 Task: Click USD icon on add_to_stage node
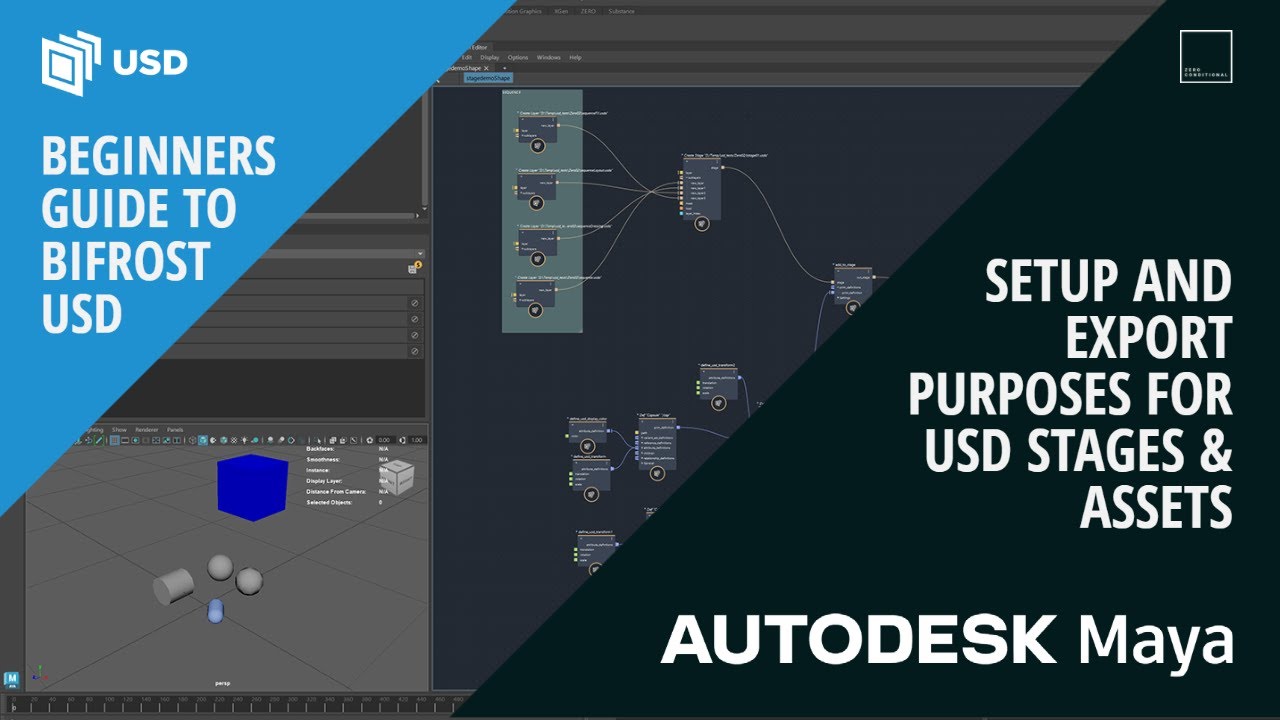click(x=853, y=308)
